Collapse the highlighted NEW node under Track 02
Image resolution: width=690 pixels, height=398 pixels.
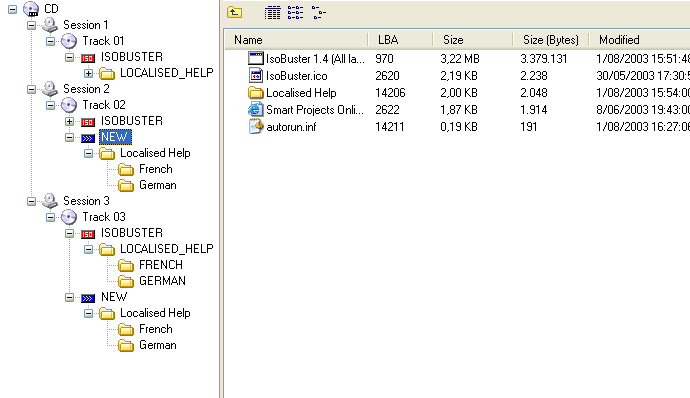[x=70, y=137]
